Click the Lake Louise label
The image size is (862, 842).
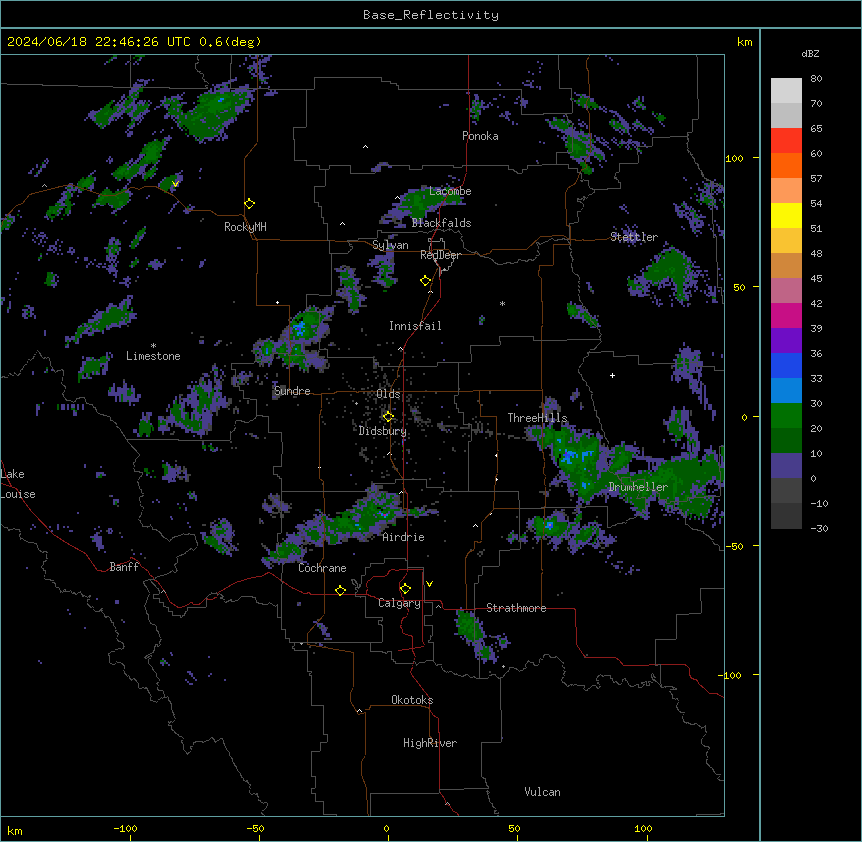(x=18, y=484)
